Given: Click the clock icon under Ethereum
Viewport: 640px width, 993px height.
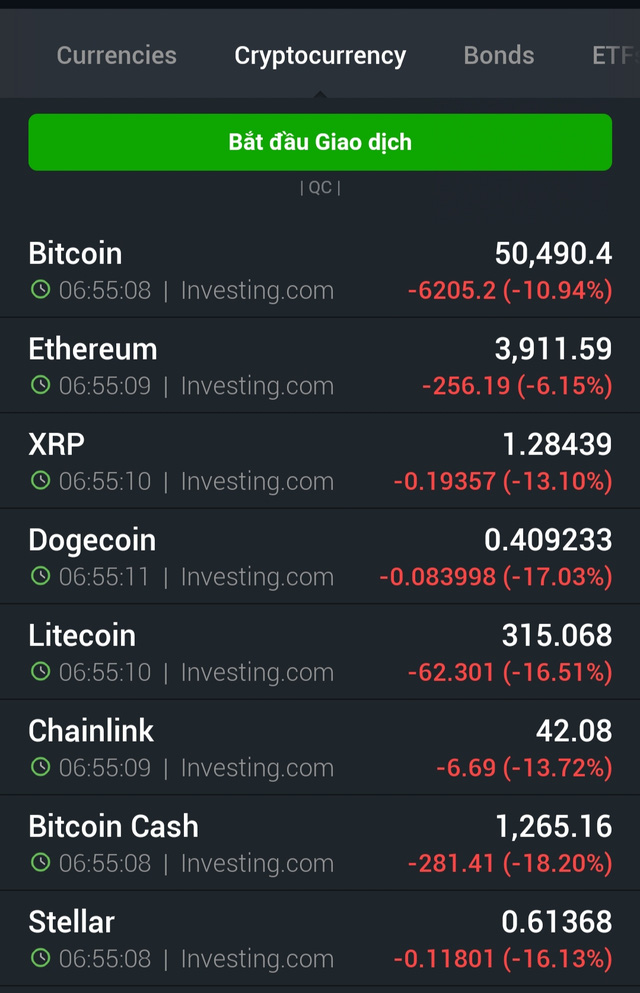Looking at the screenshot, I should (x=40, y=385).
